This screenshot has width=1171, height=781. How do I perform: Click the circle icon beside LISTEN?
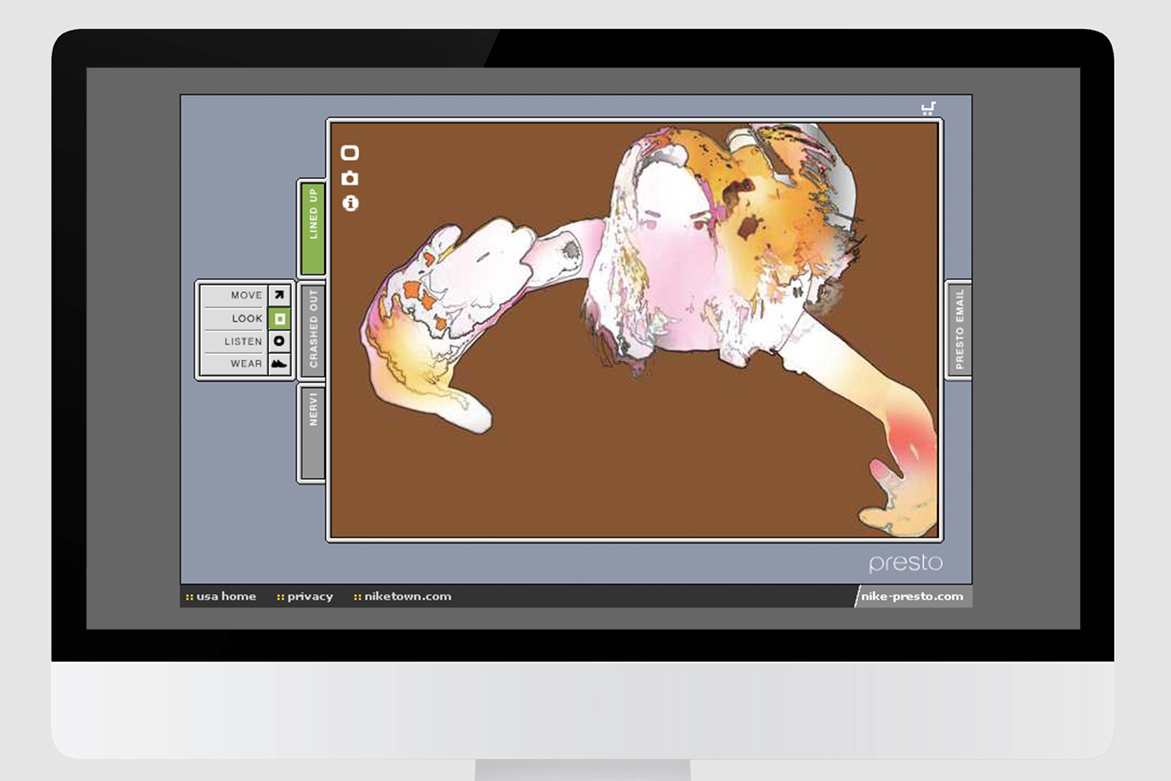point(279,341)
